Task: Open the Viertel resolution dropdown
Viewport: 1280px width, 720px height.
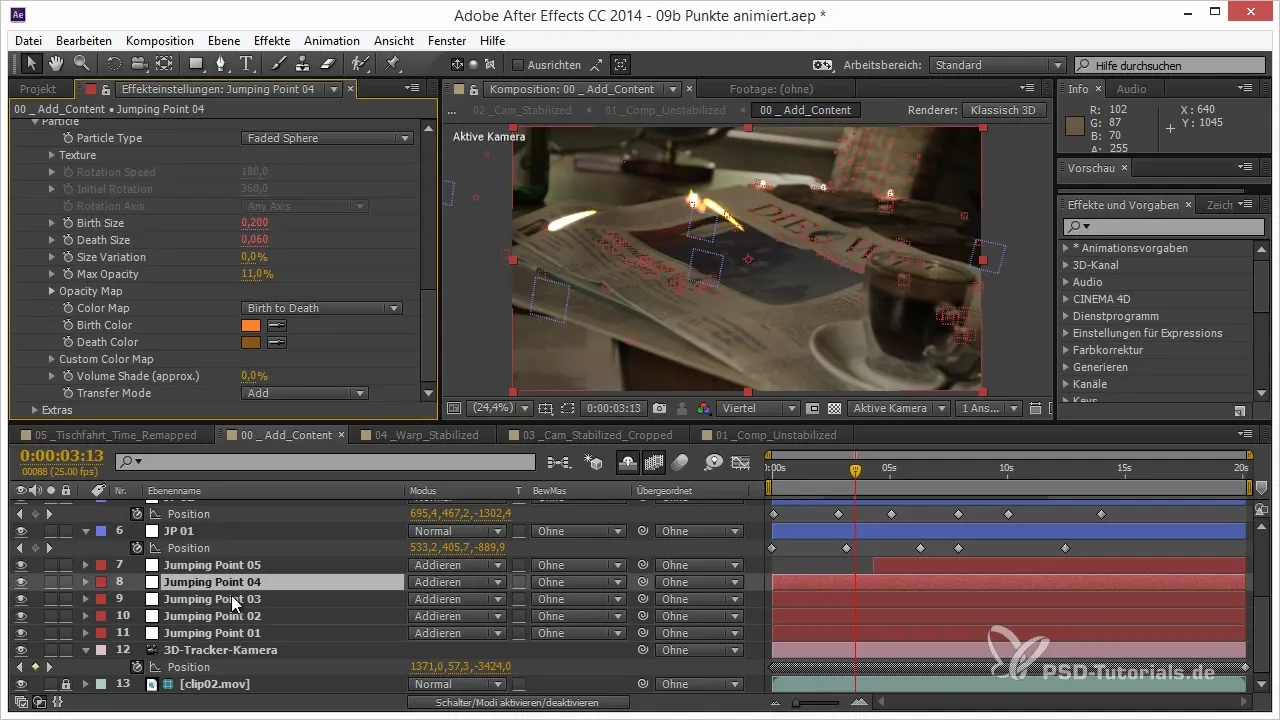Action: coord(762,408)
